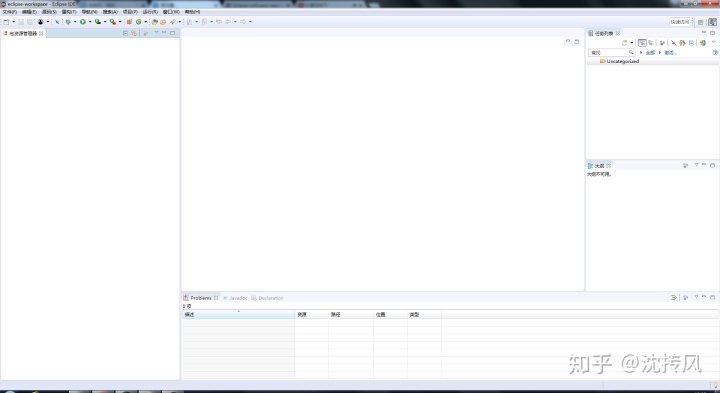Toggle Categorized presentation in Task List
Screen dimensions: 720x393
(x=642, y=43)
